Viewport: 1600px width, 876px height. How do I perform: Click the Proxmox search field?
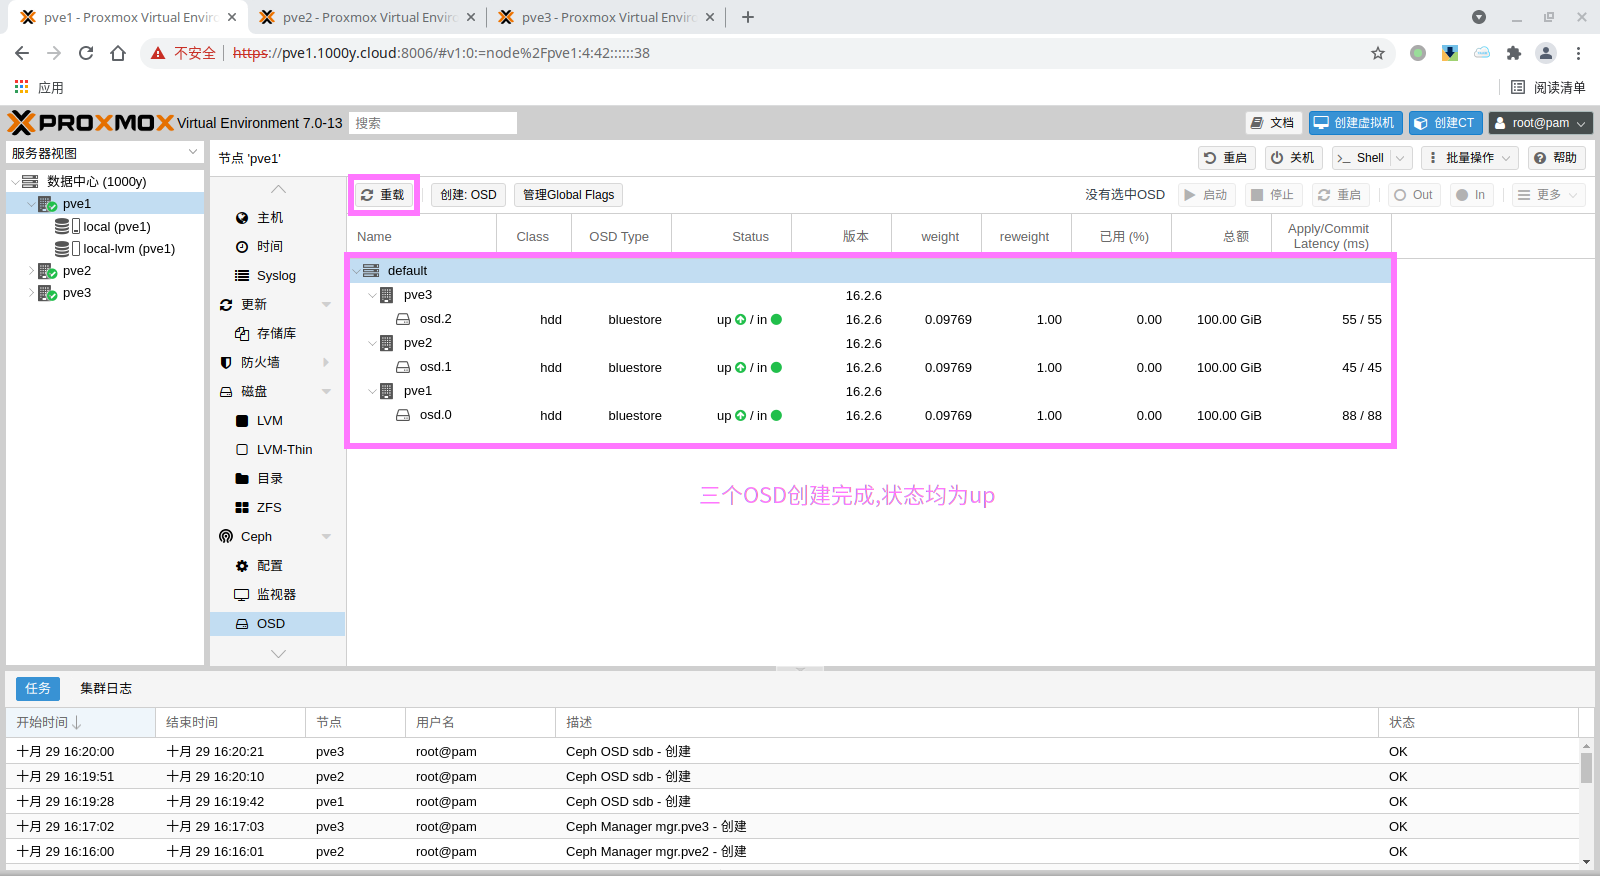pyautogui.click(x=433, y=123)
